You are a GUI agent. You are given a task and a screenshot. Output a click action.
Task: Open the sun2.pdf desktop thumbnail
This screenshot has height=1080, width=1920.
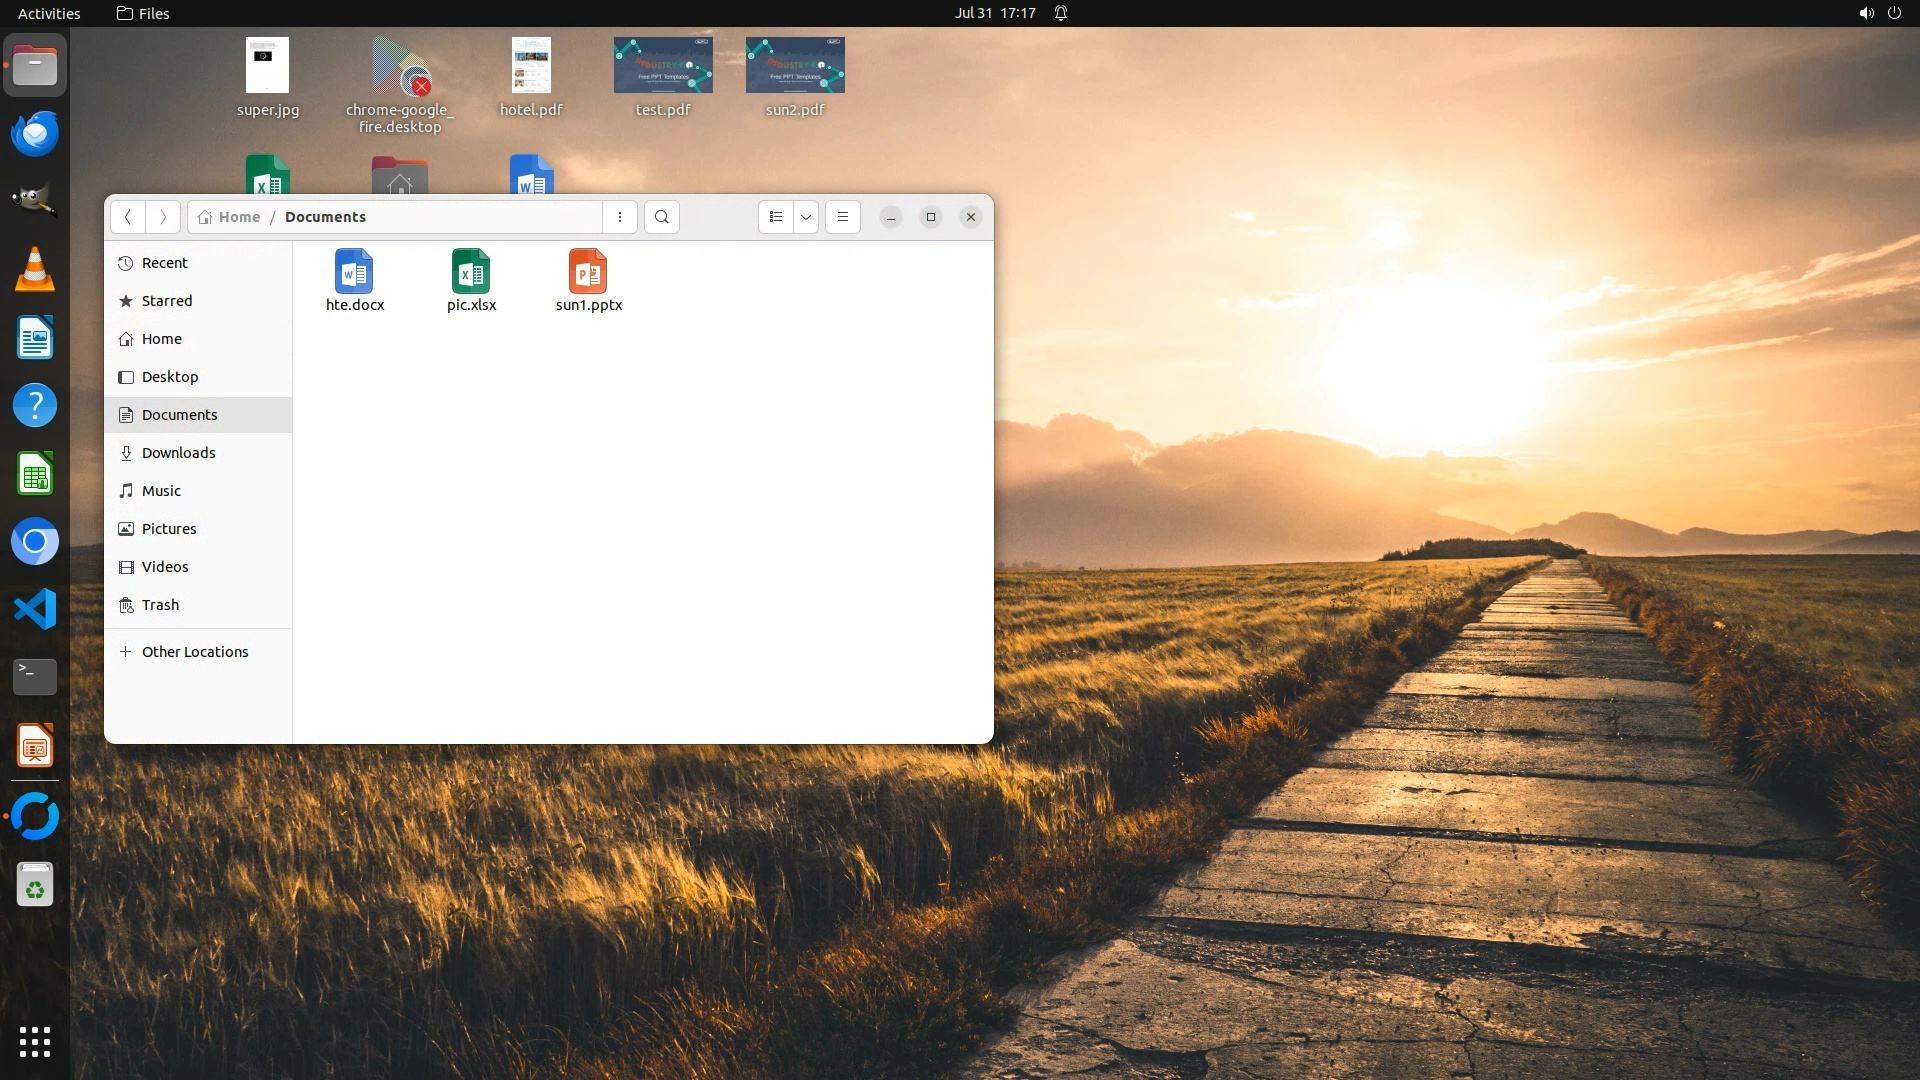(x=795, y=66)
